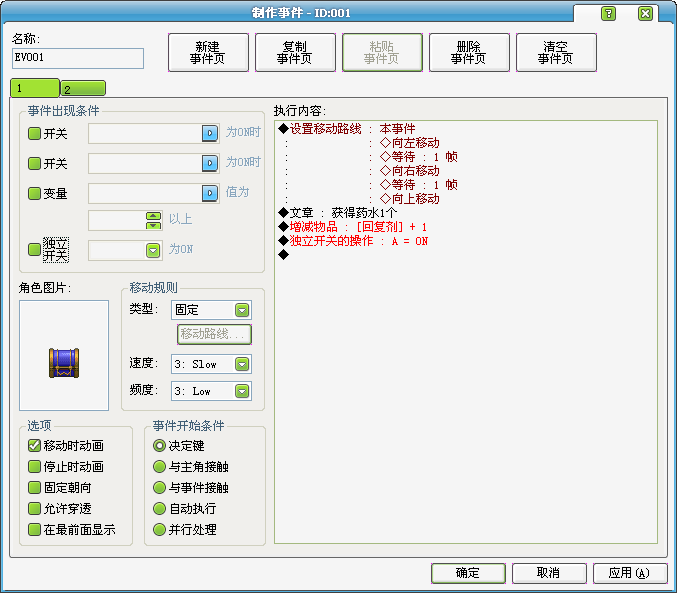Select command 文章：获得药水1个
This screenshot has height=593, width=677.
tap(338, 212)
